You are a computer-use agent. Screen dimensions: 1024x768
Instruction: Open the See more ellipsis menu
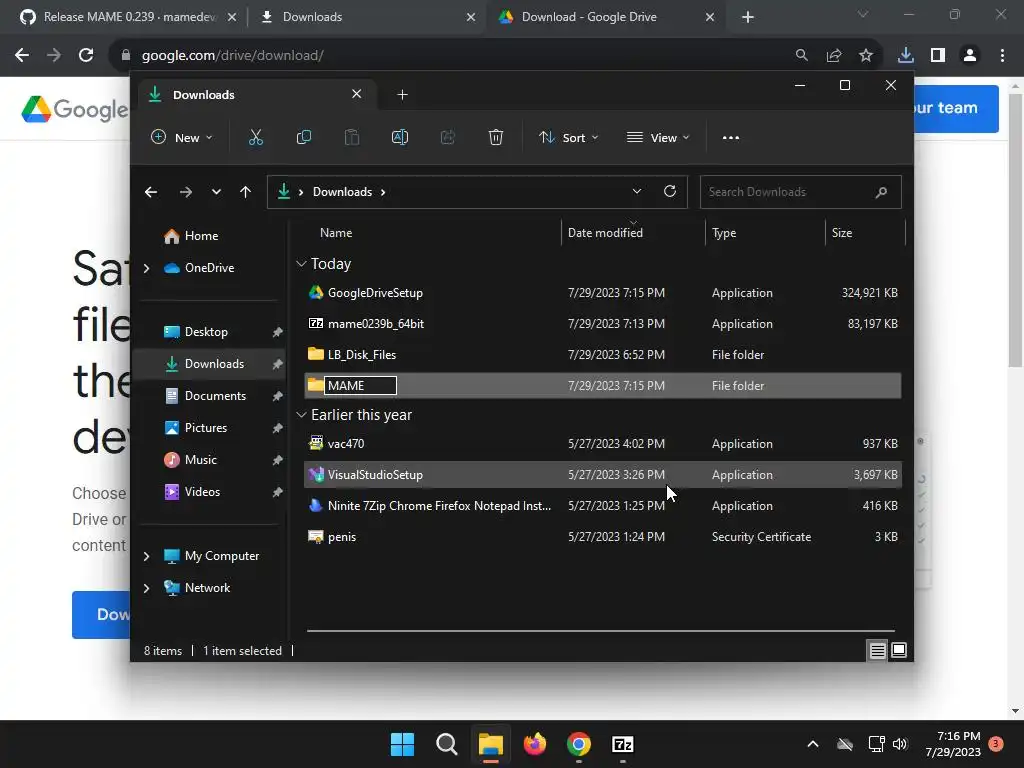731,138
